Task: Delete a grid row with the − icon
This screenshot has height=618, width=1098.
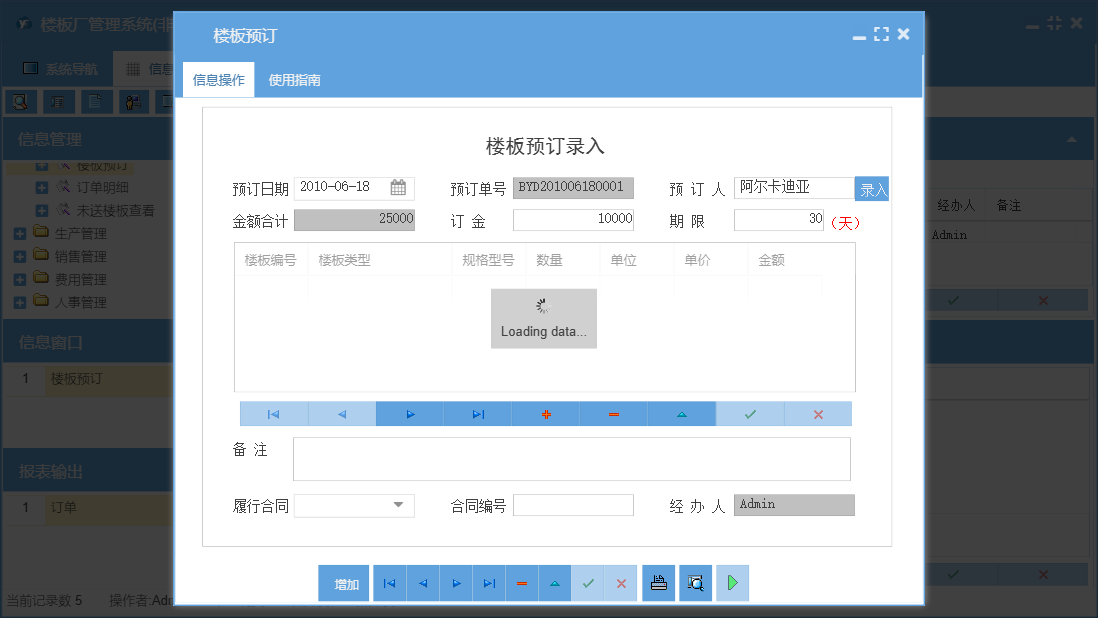Action: tap(613, 413)
